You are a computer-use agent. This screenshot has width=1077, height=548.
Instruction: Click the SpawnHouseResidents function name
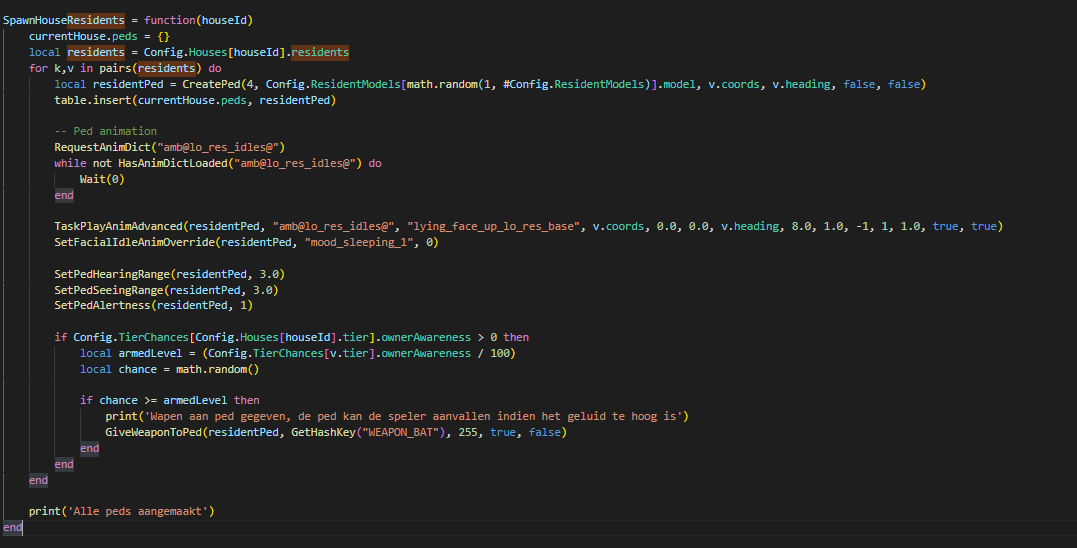coord(63,20)
